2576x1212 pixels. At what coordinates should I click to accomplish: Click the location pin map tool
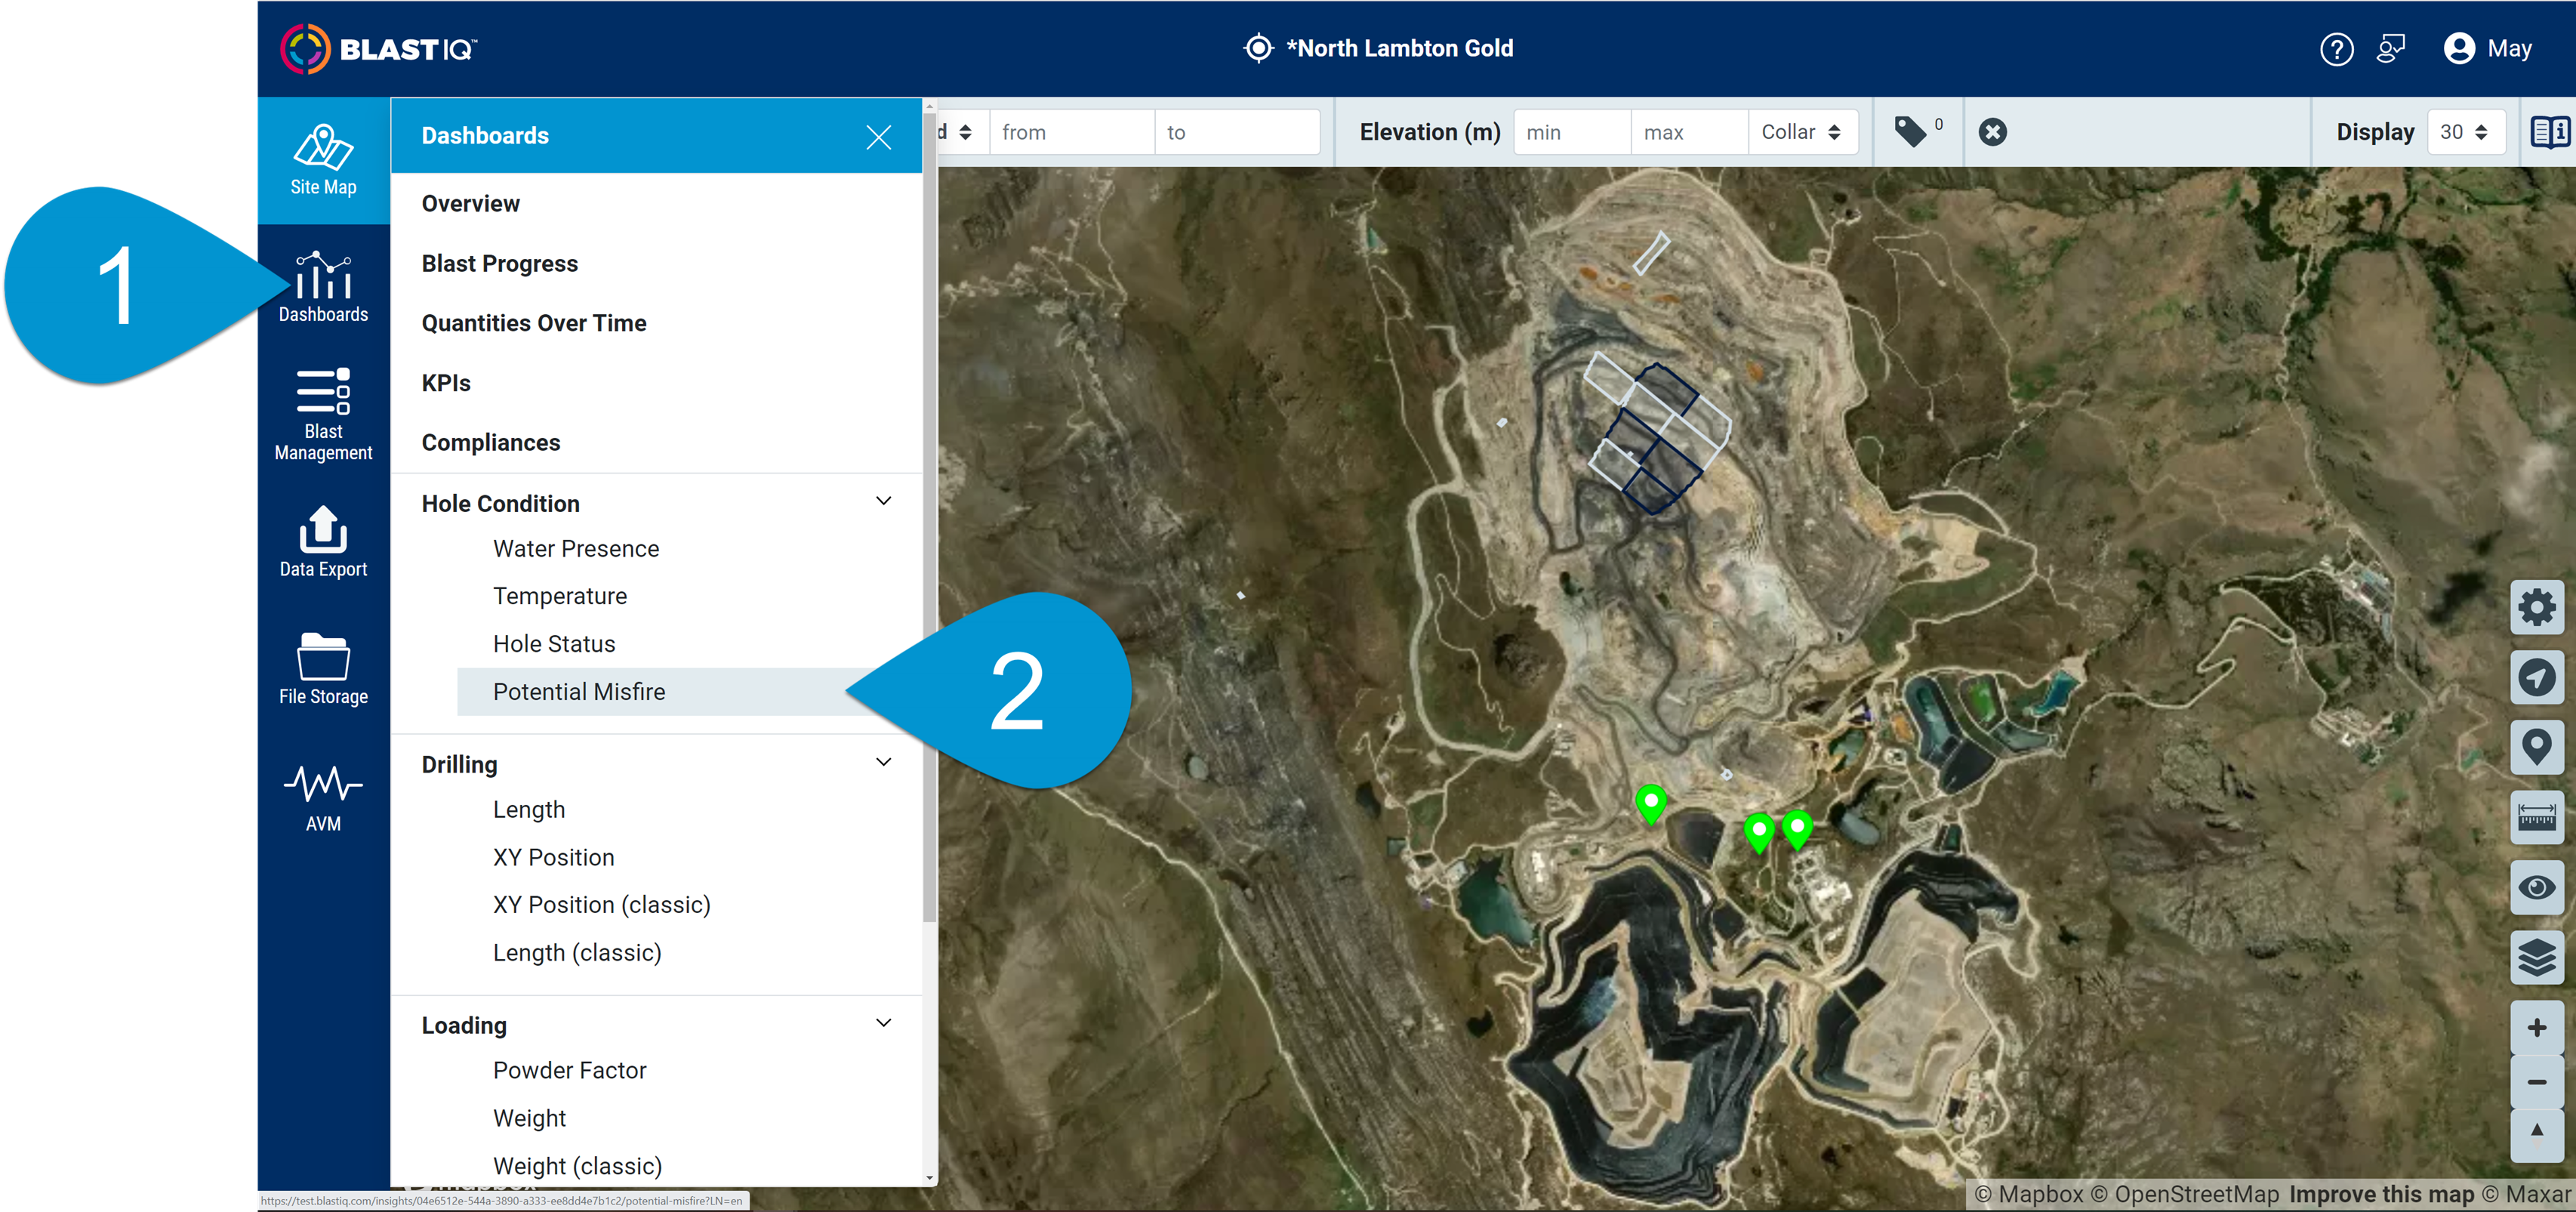2536,747
